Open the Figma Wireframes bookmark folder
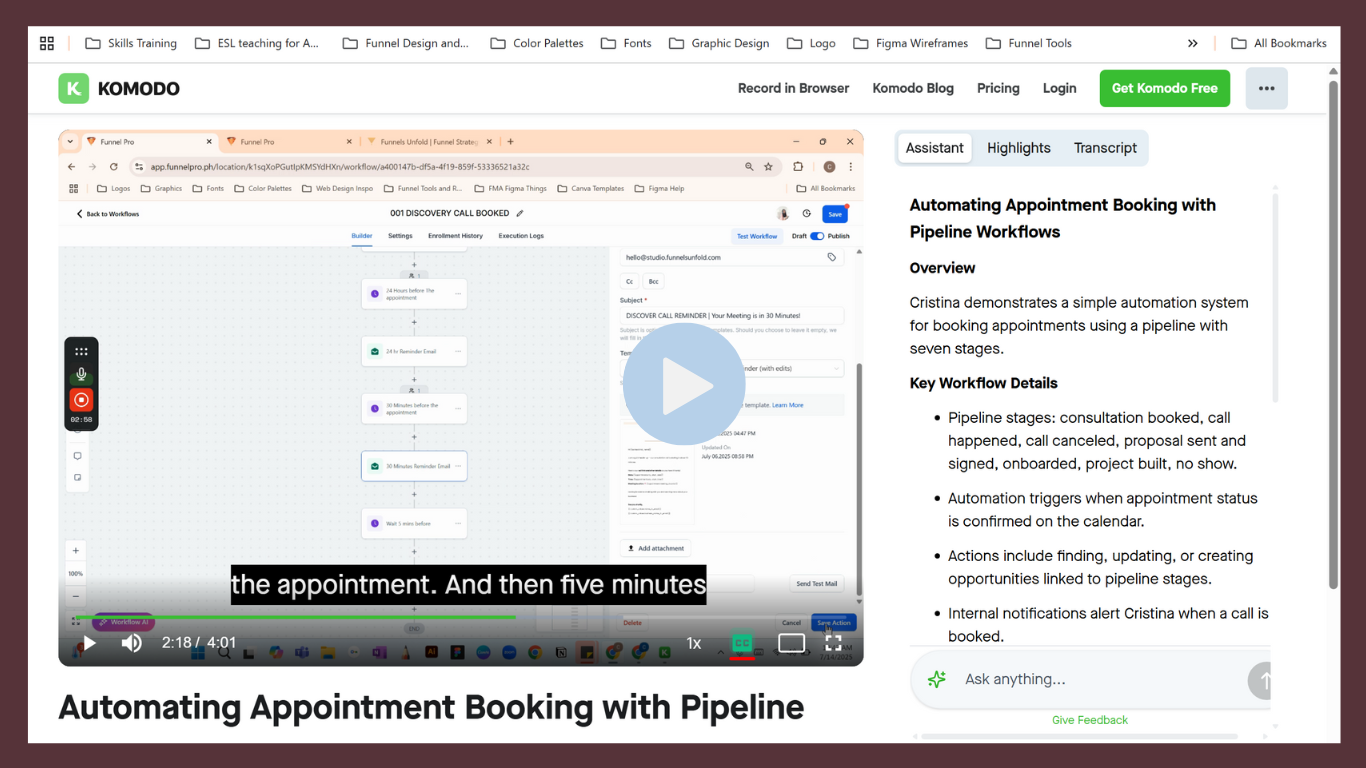 (910, 43)
